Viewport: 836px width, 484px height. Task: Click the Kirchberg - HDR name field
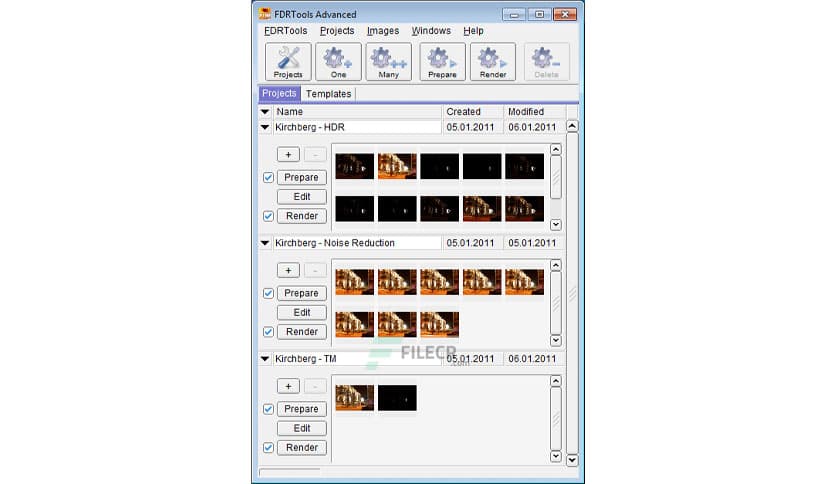(x=357, y=127)
